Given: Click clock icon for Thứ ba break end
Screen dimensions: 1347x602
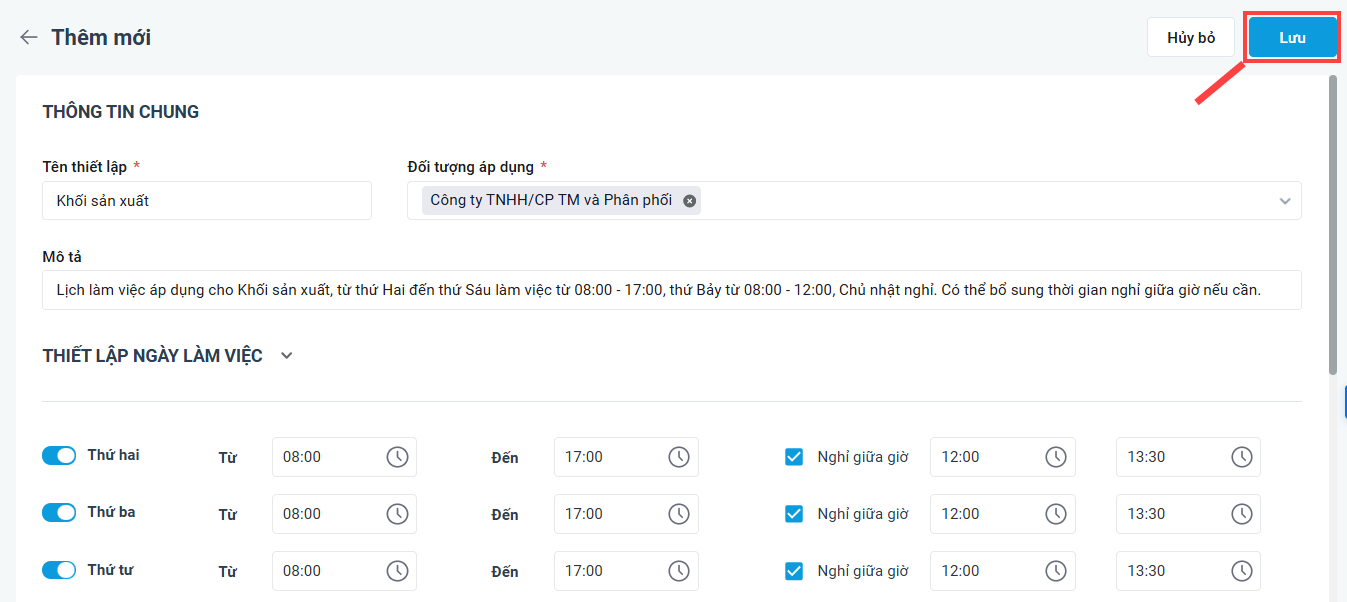Looking at the screenshot, I should click(1241, 514).
